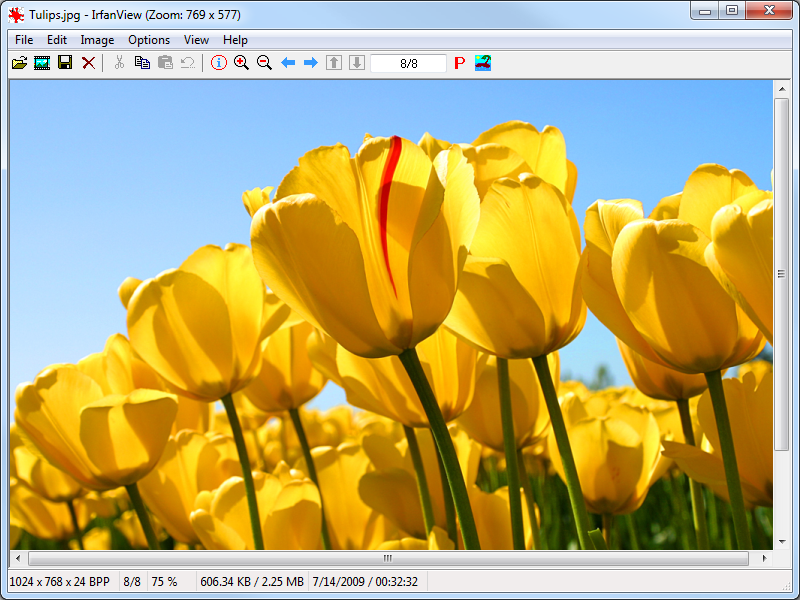The height and width of the screenshot is (600, 800).
Task: Open the red P properties icon
Action: click(x=459, y=63)
